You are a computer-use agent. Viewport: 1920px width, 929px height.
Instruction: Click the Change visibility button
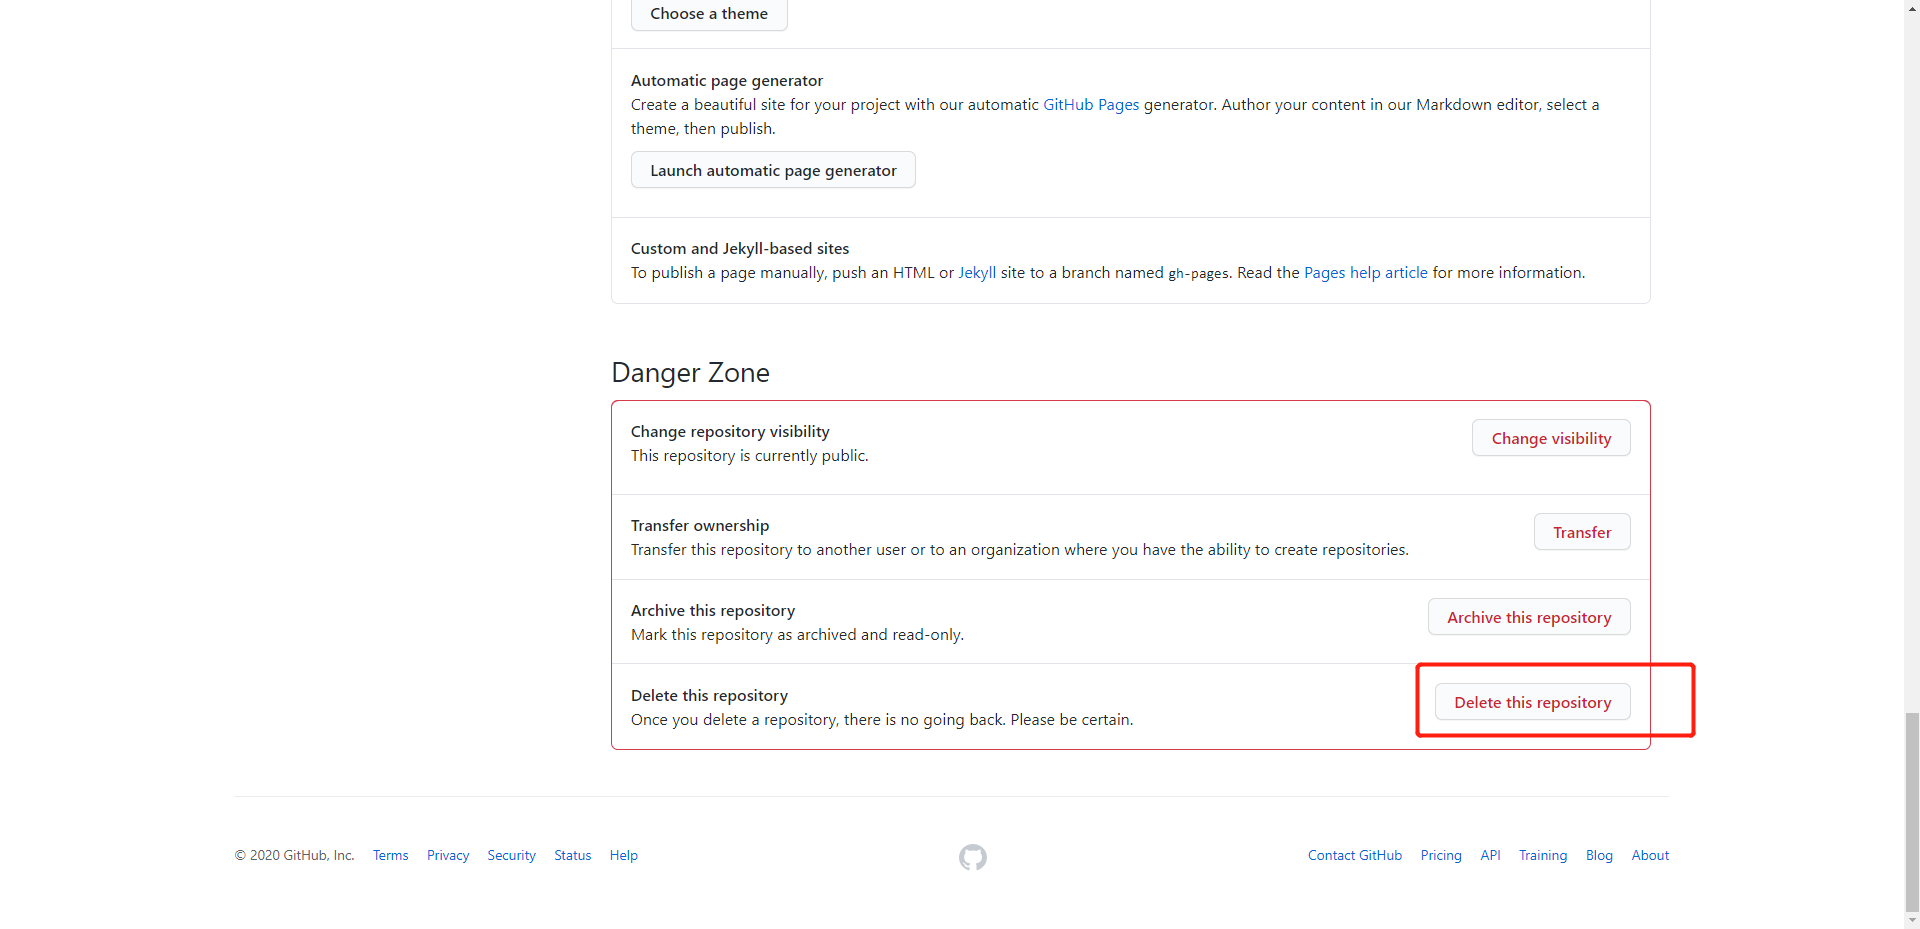tap(1550, 438)
